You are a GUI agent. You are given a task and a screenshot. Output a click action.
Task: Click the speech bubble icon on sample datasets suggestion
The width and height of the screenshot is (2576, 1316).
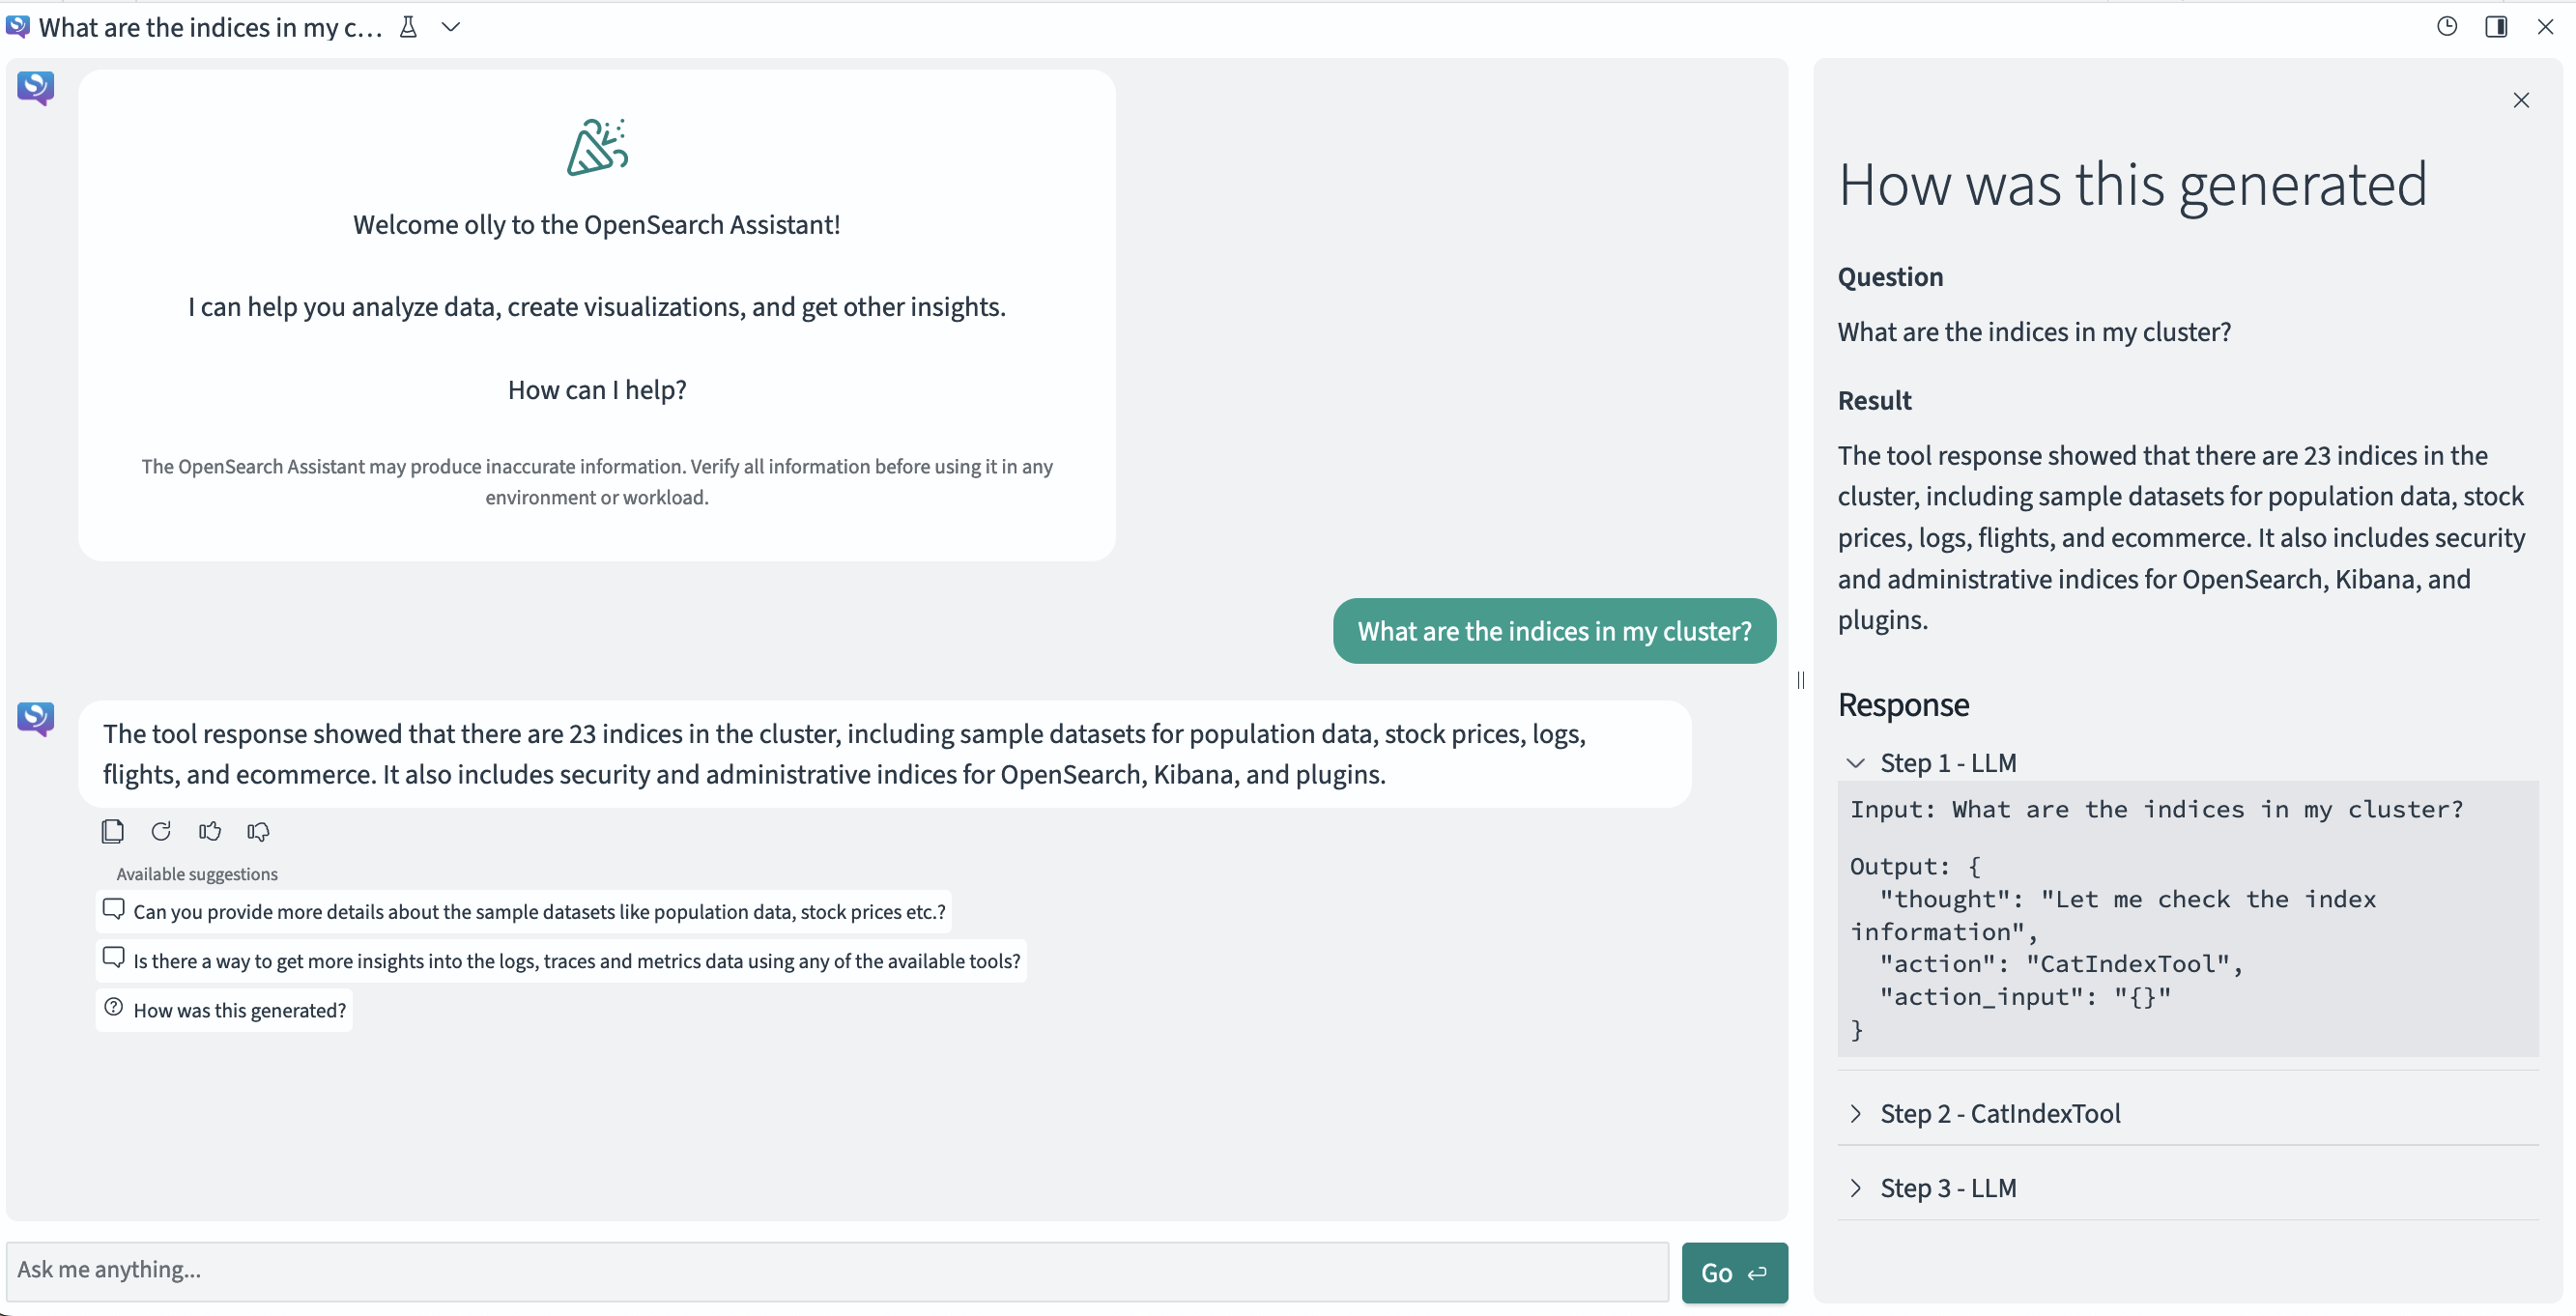coord(113,909)
